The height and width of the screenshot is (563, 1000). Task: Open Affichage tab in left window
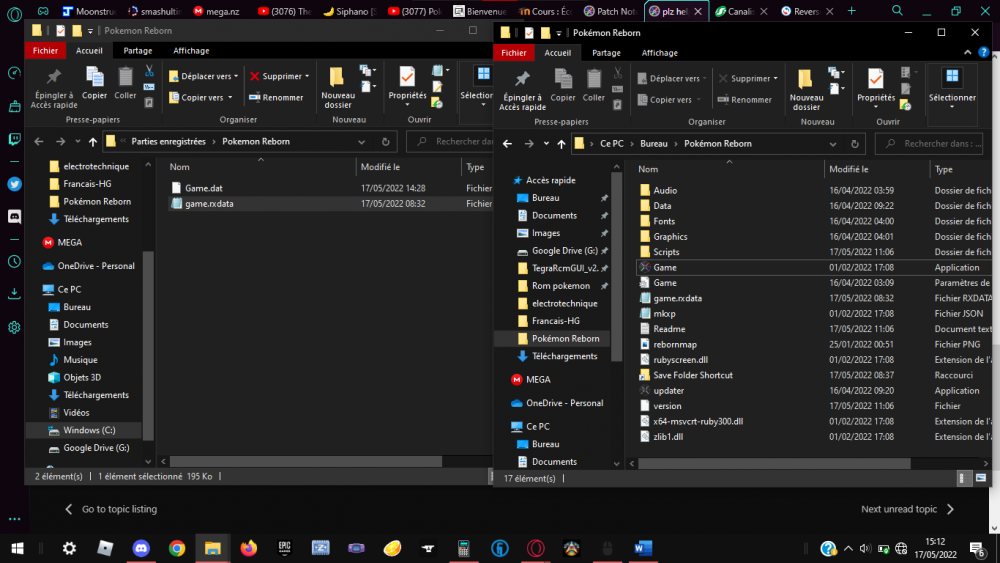pyautogui.click(x=191, y=50)
